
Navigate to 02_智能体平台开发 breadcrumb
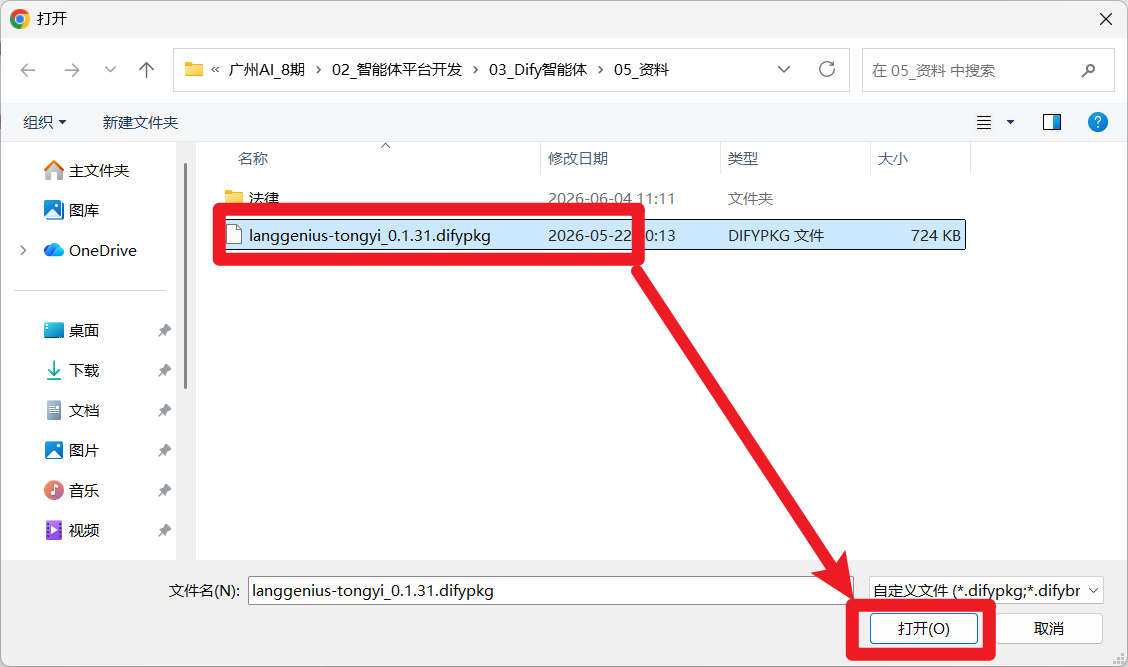[396, 70]
